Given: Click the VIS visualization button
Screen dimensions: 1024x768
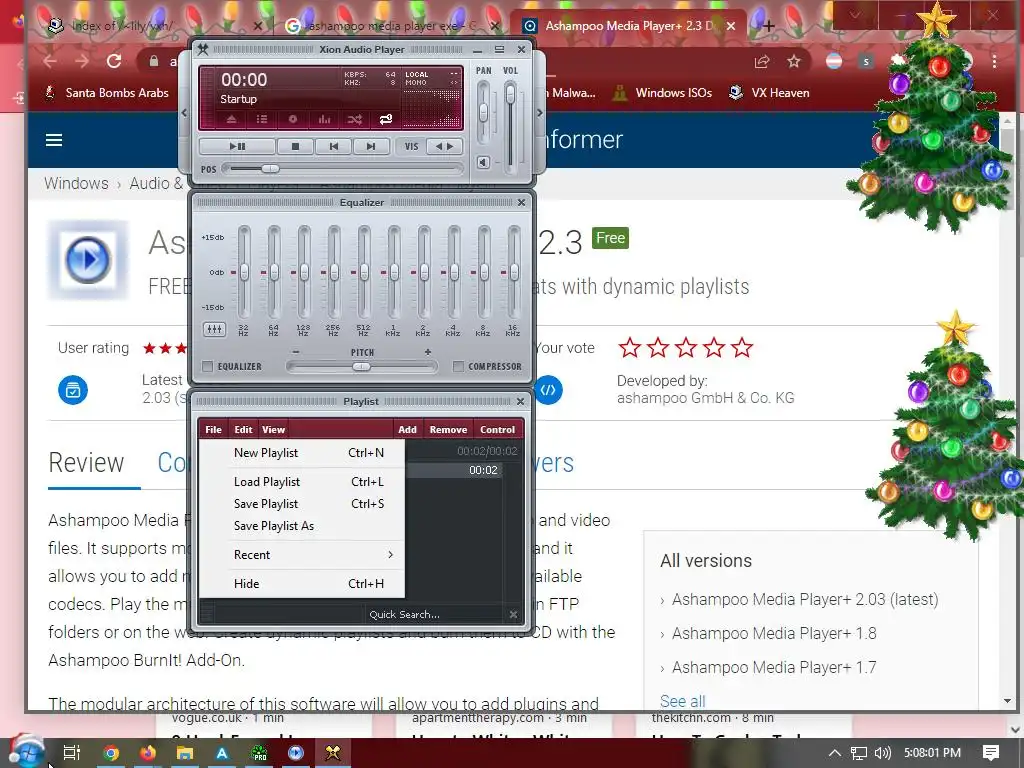Looking at the screenshot, I should [x=411, y=146].
